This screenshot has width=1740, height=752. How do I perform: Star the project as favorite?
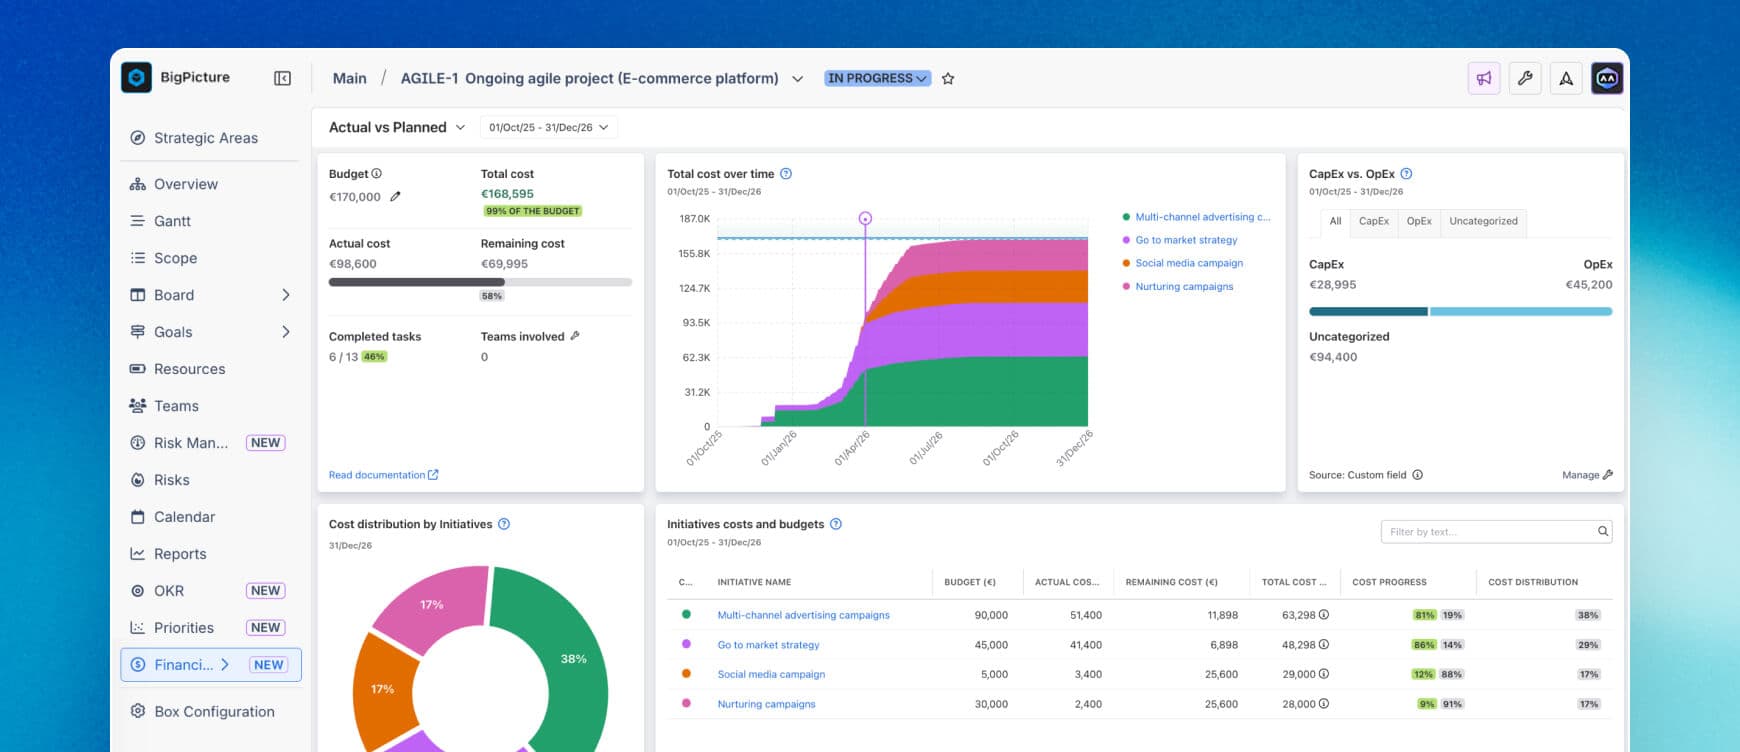[948, 78]
